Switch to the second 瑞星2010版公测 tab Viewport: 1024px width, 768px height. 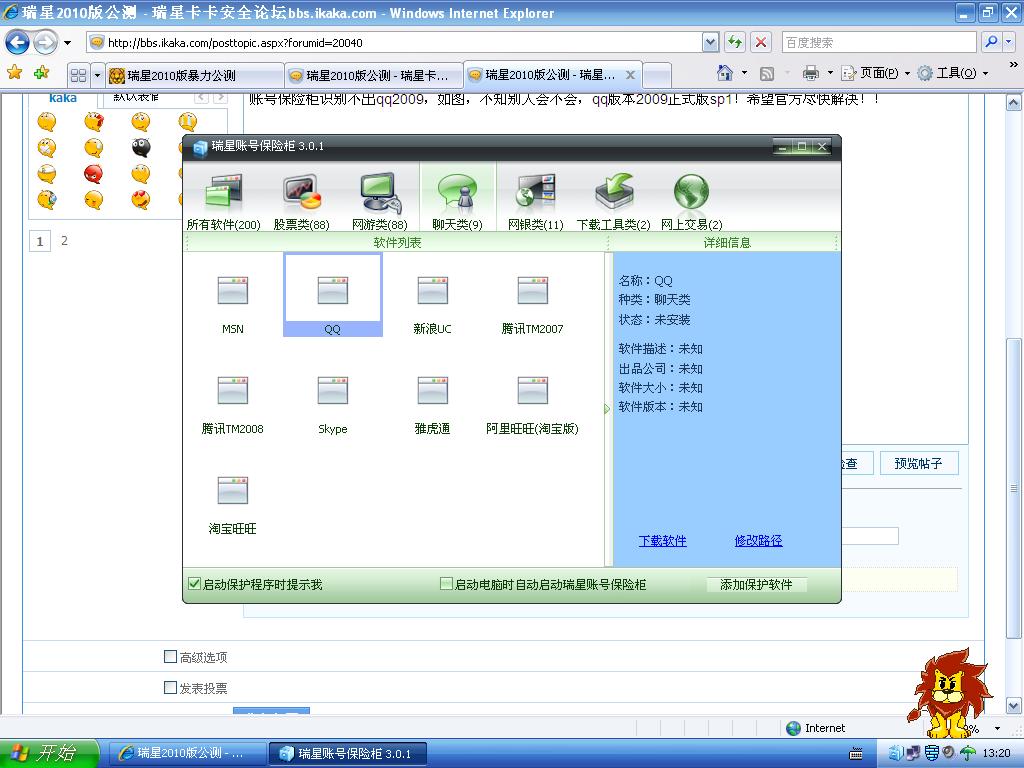pos(374,76)
